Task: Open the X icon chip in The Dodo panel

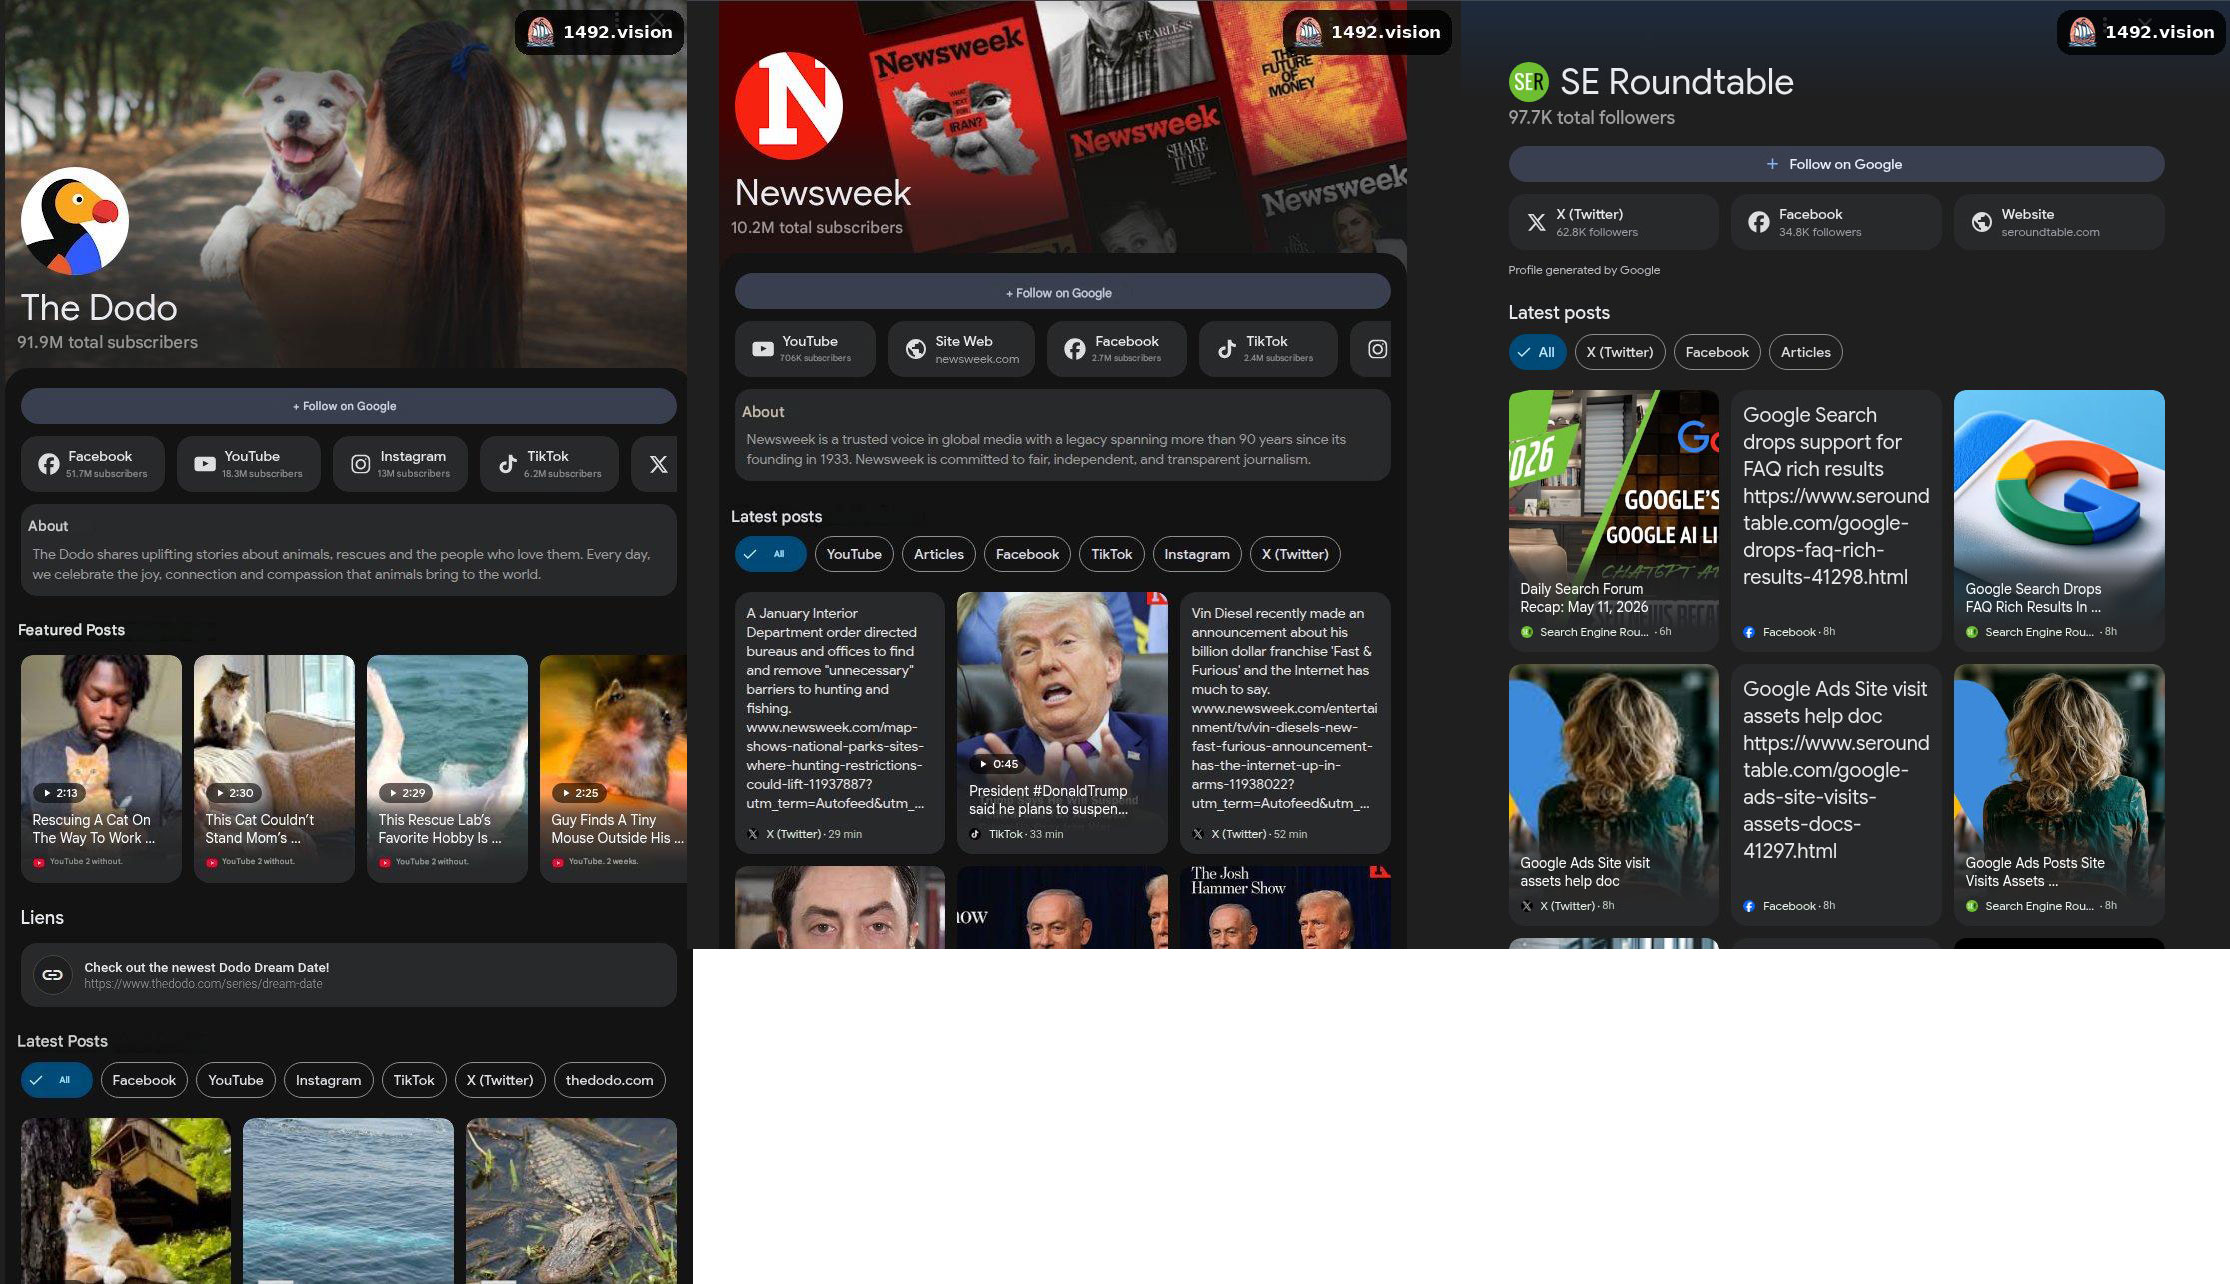Action: [x=658, y=464]
